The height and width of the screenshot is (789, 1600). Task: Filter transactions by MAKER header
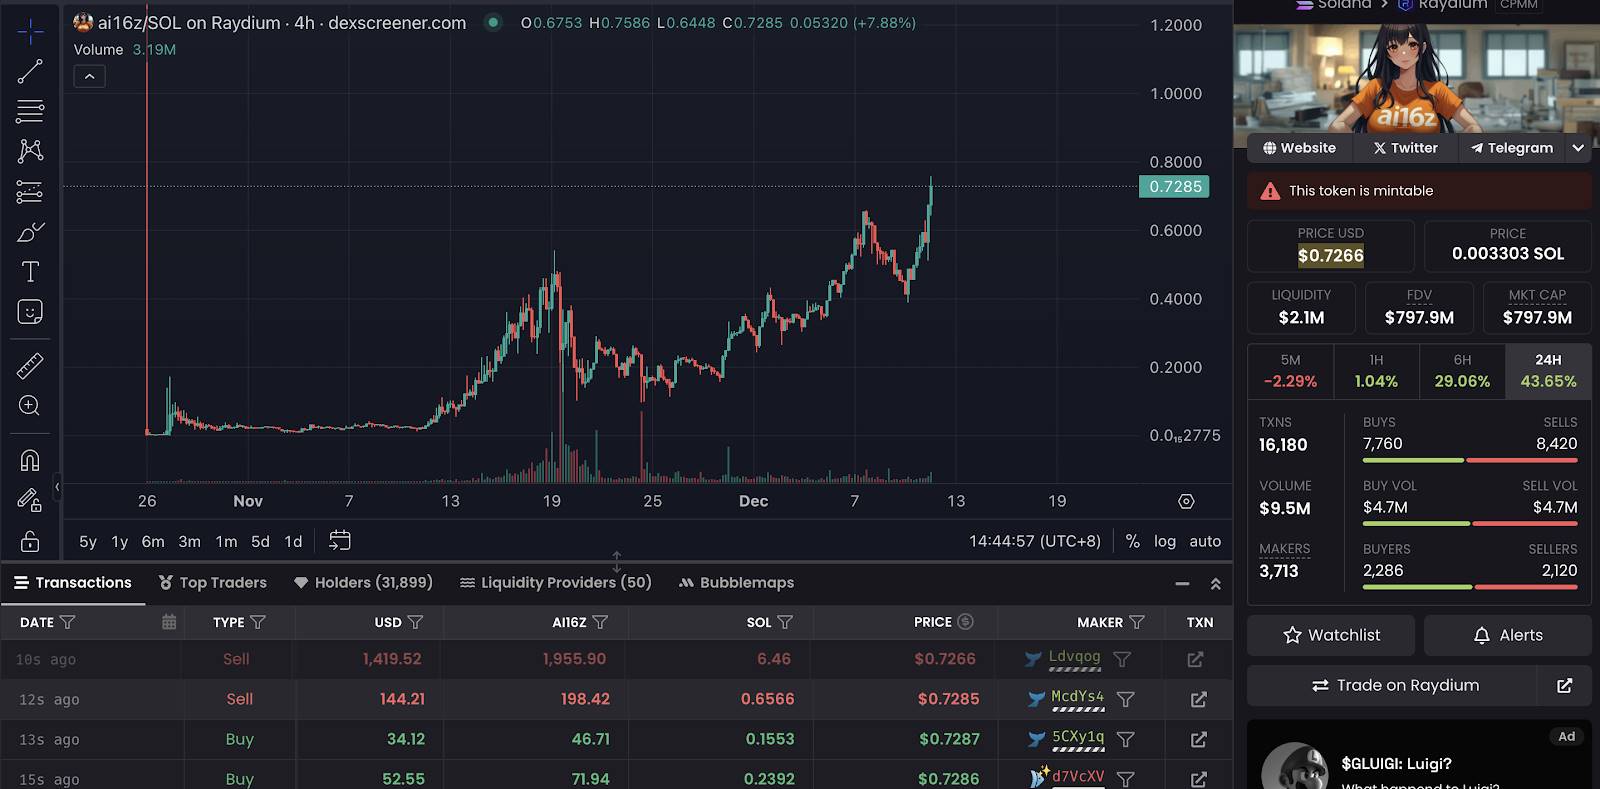[x=1137, y=622]
